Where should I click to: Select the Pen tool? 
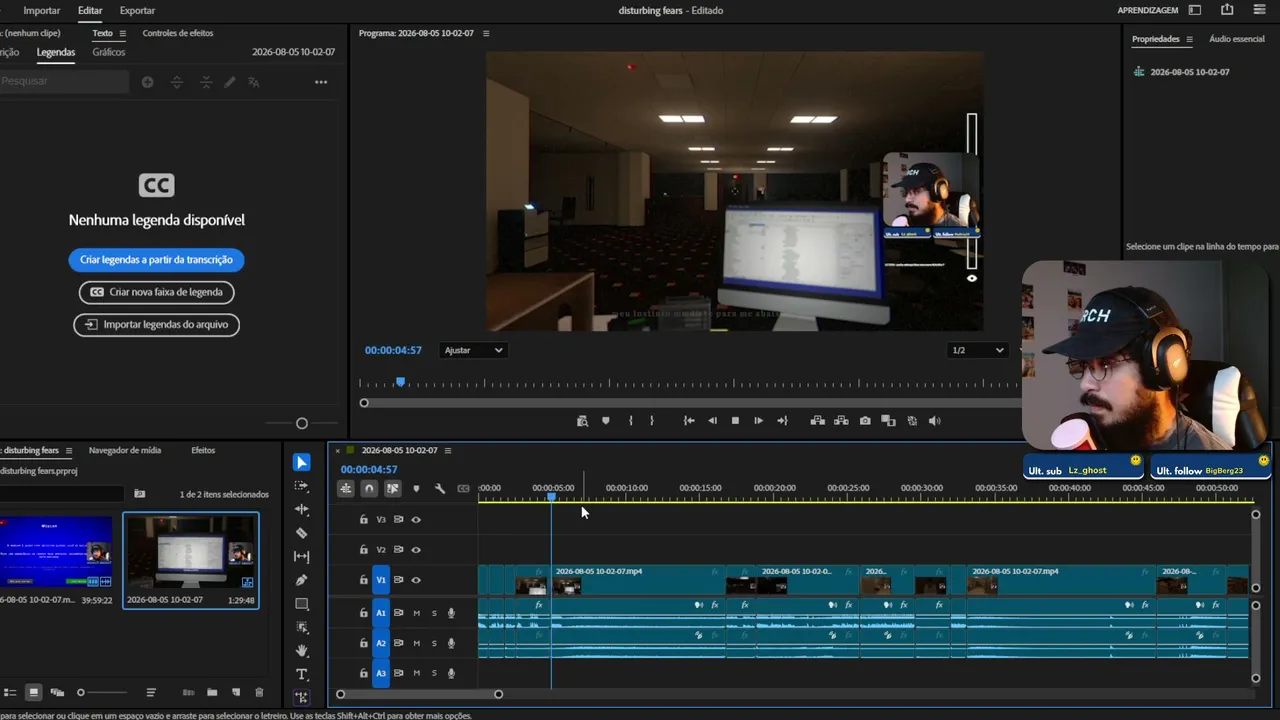coord(302,580)
